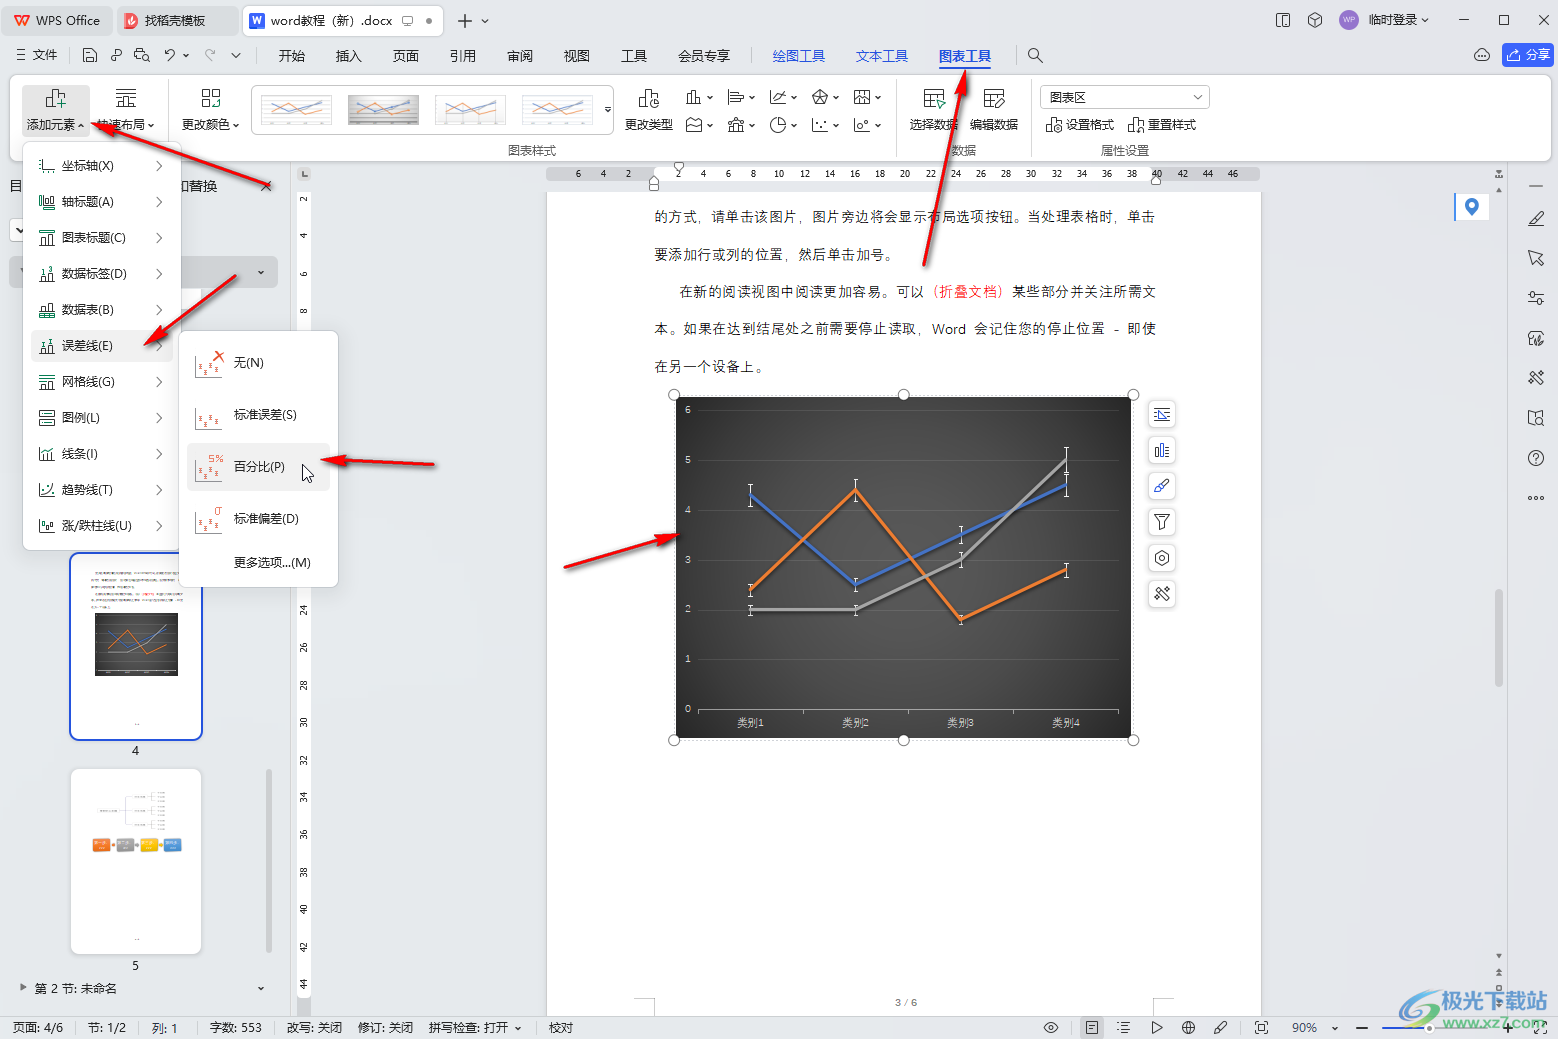Click the zoom slider handle
1558x1039 pixels.
[x=1428, y=1028]
